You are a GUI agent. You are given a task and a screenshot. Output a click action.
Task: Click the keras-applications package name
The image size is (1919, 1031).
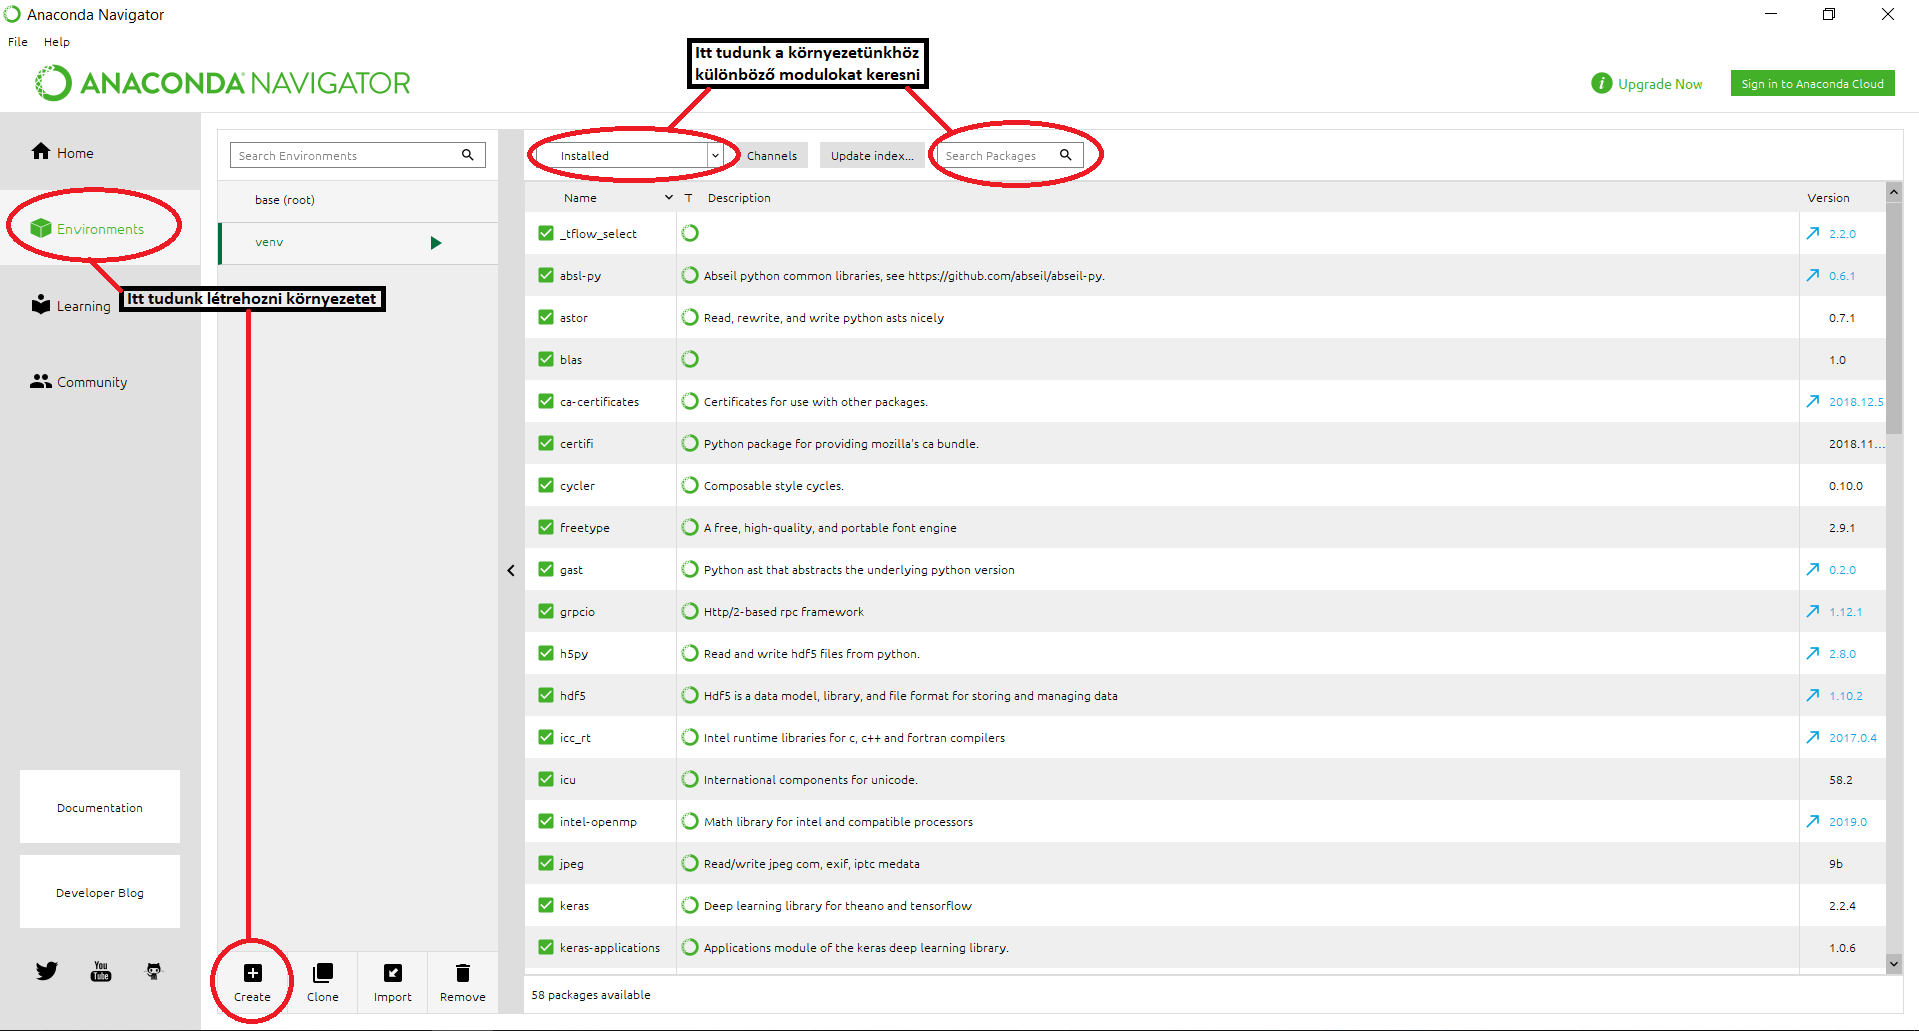tap(610, 947)
